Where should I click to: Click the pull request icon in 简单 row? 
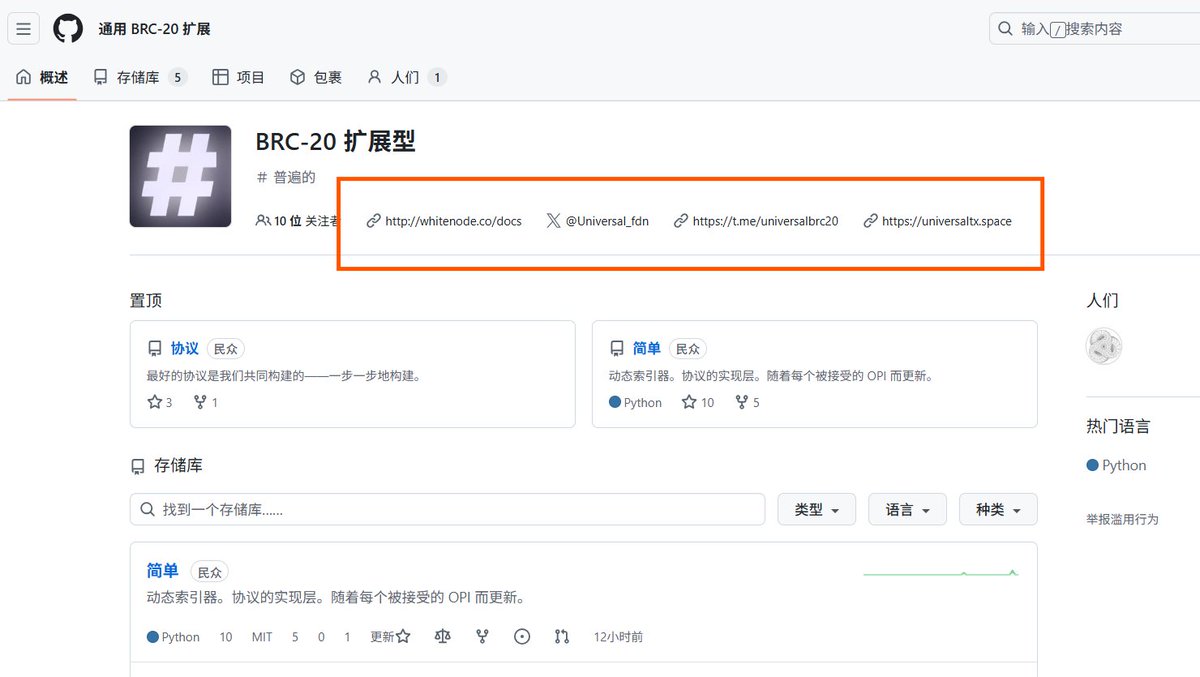tap(561, 636)
